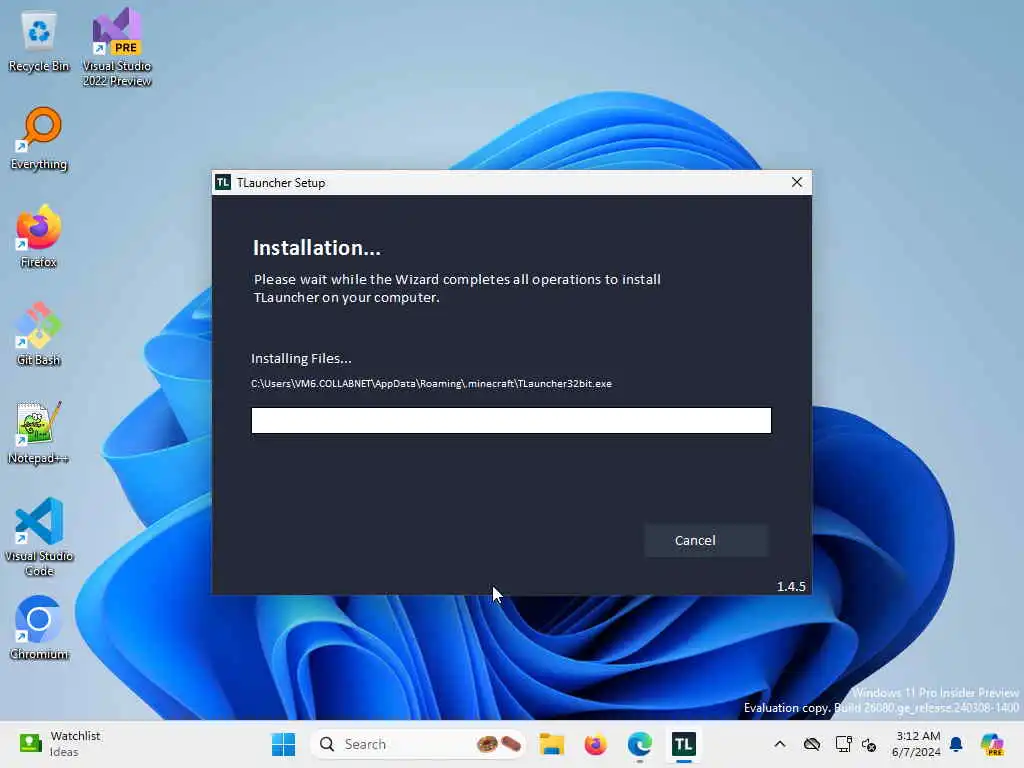
Task: Click the taskbar Search box
Action: [x=418, y=744]
